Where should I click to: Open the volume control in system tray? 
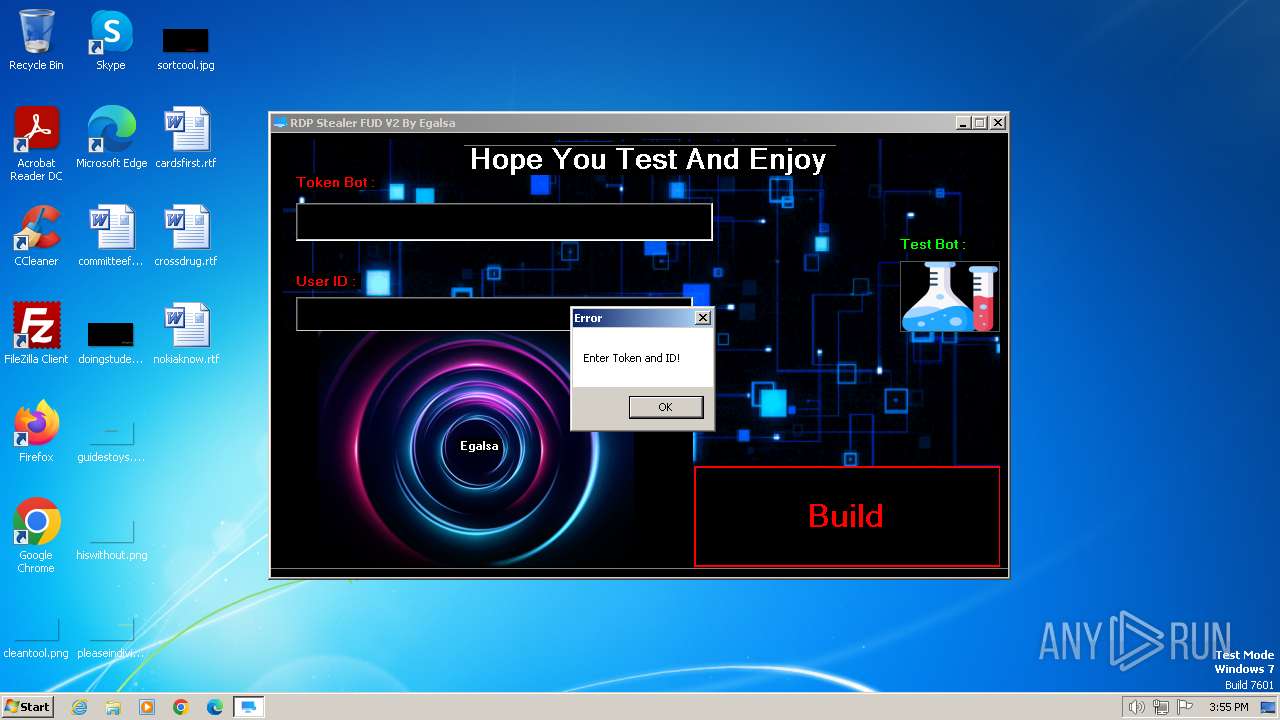1136,707
